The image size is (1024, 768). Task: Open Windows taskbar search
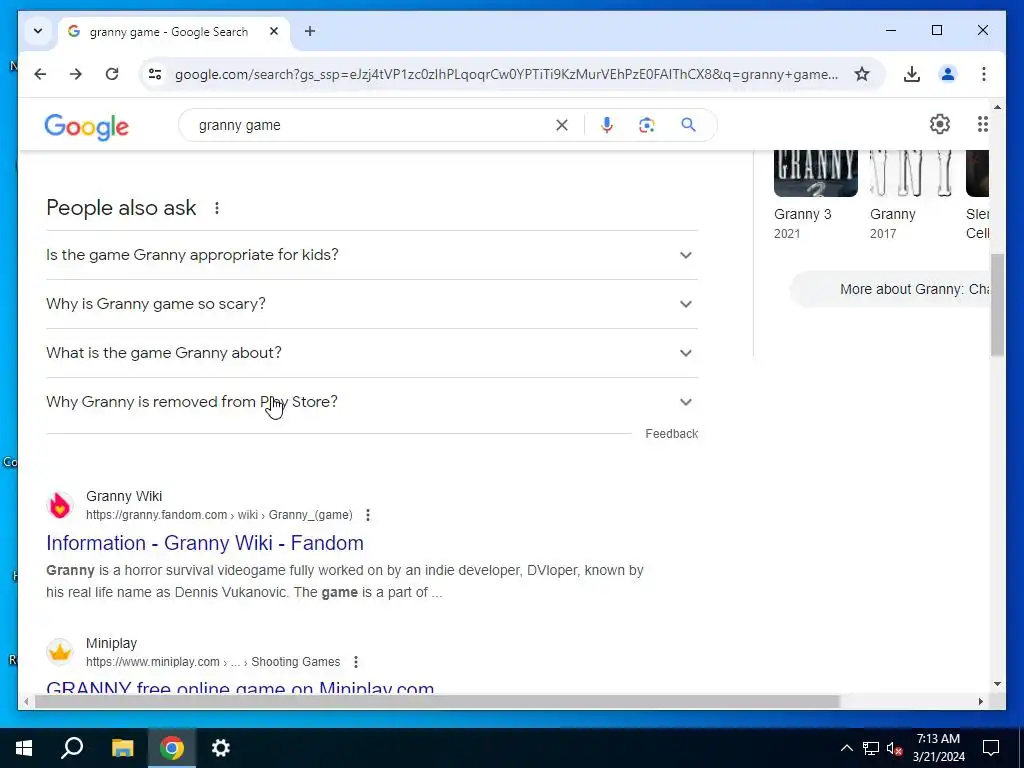pyautogui.click(x=72, y=748)
